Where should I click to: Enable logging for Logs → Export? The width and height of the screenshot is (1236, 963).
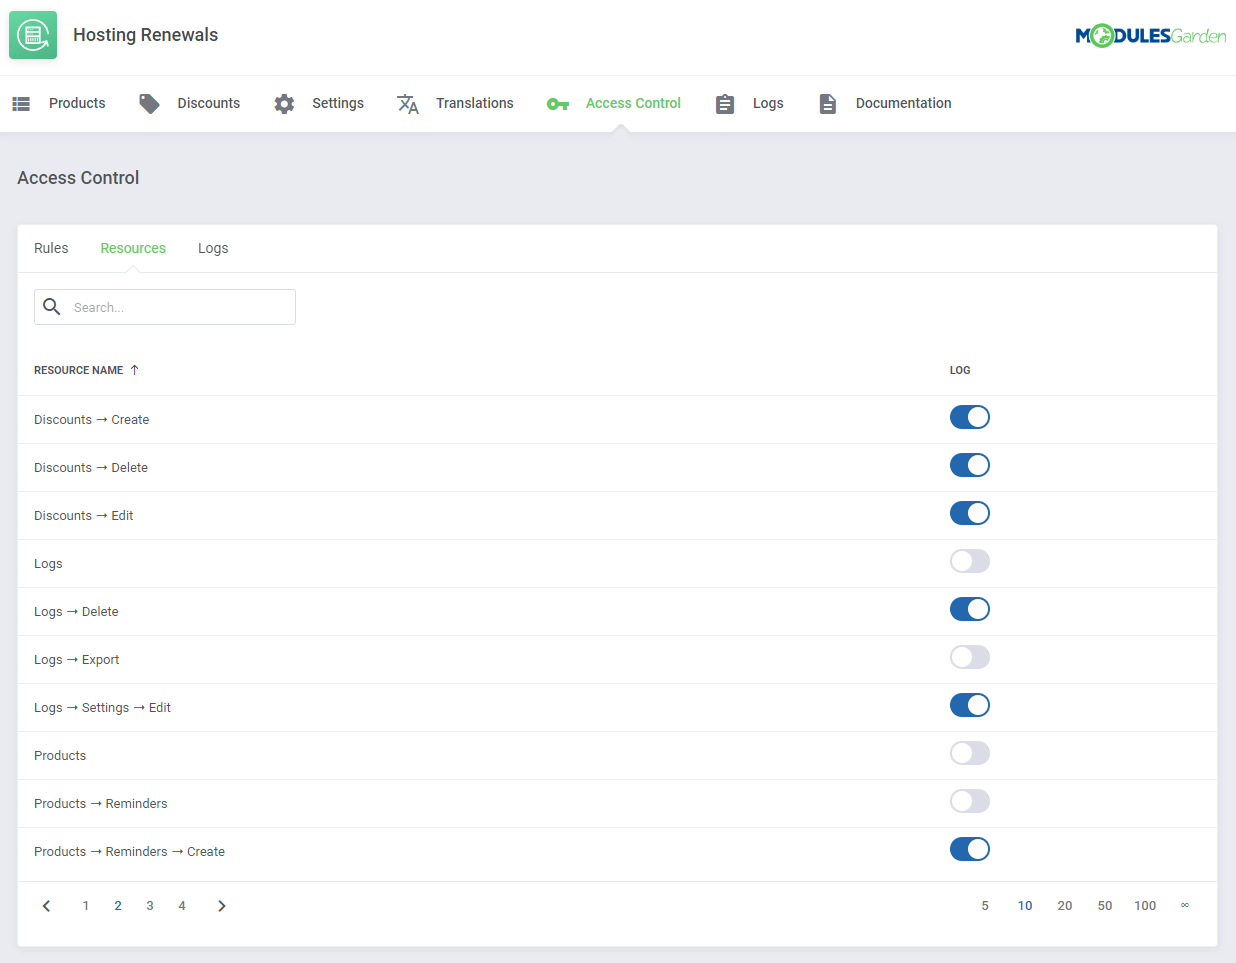tap(969, 657)
